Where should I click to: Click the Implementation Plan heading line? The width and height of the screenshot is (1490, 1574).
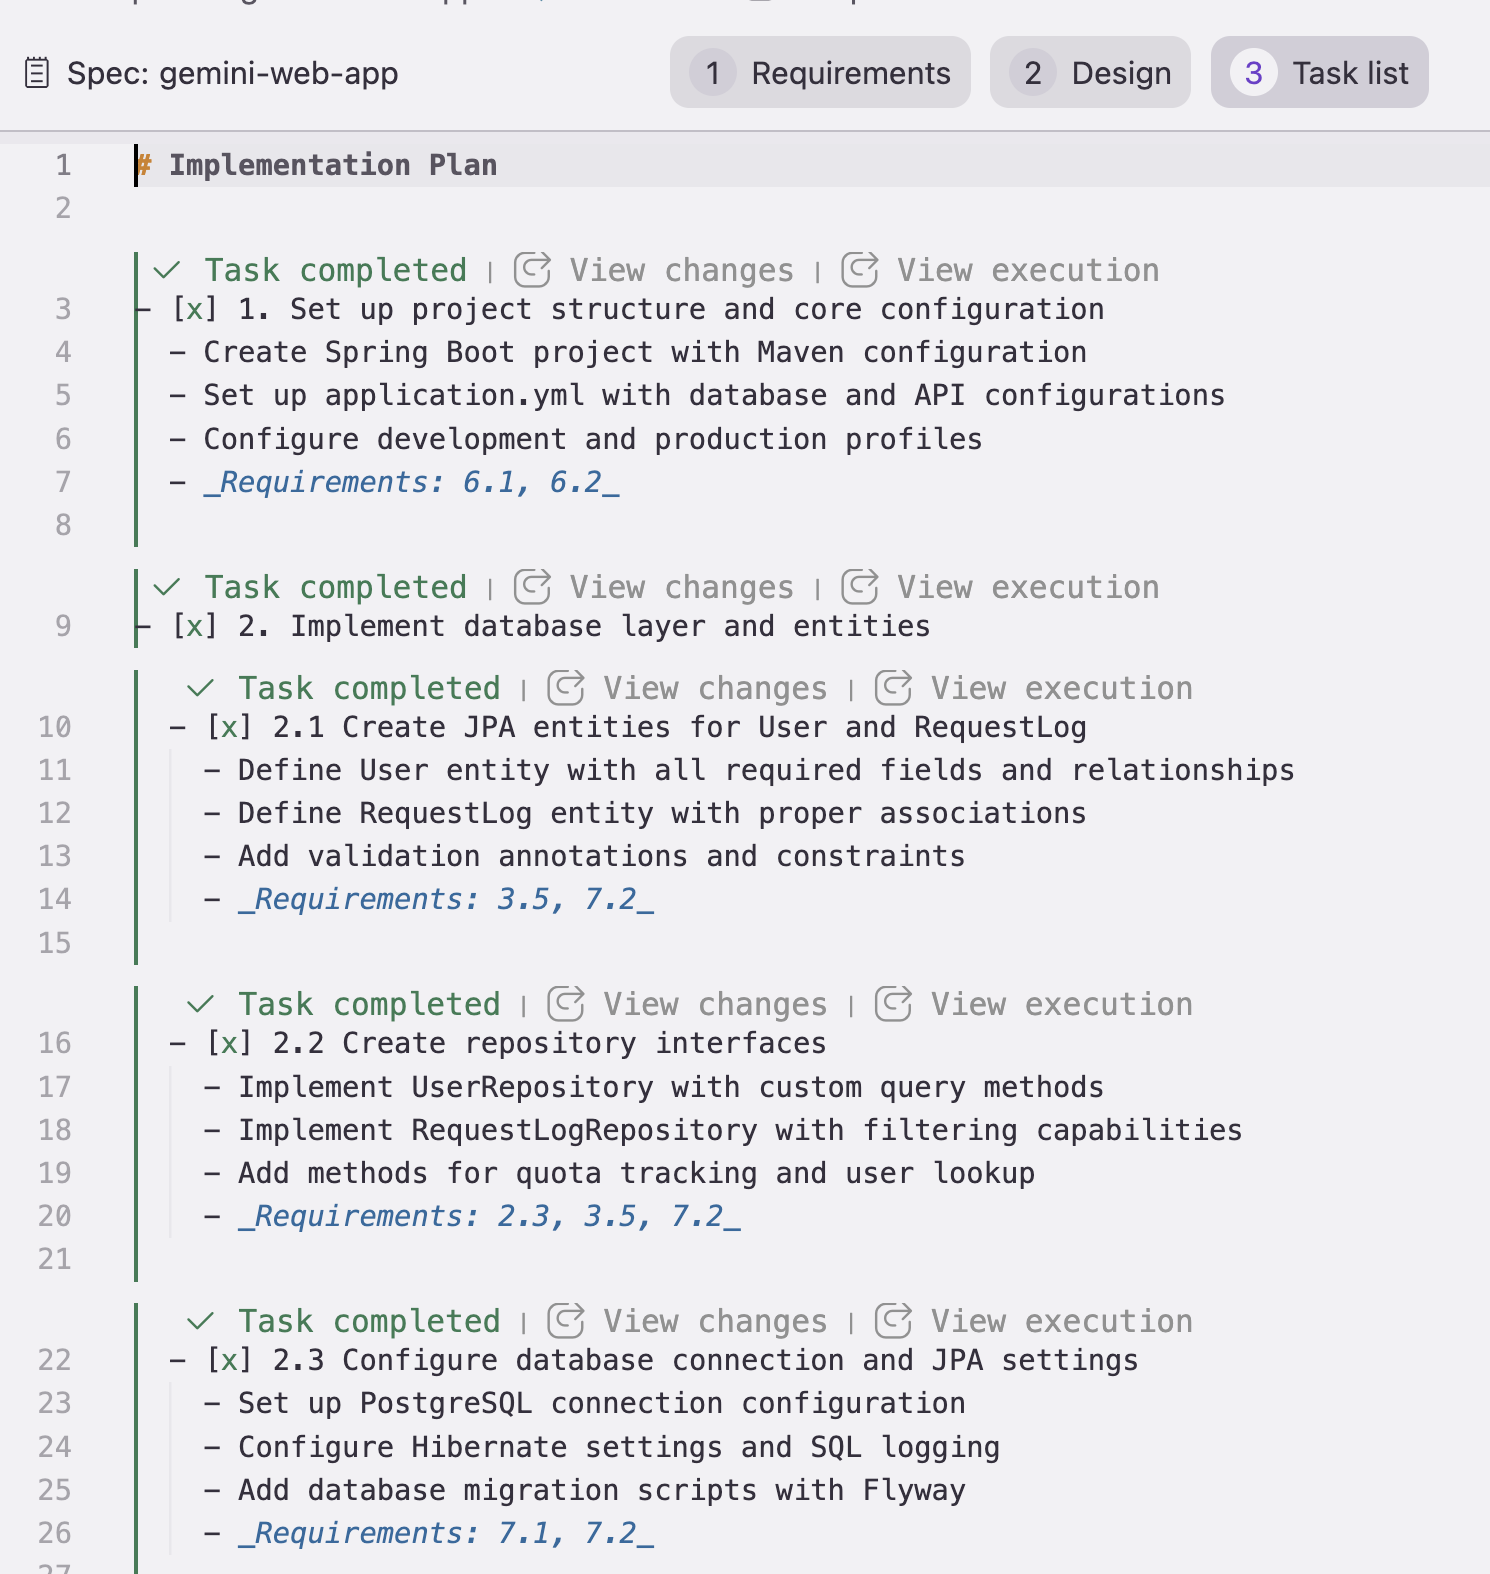[x=332, y=165]
